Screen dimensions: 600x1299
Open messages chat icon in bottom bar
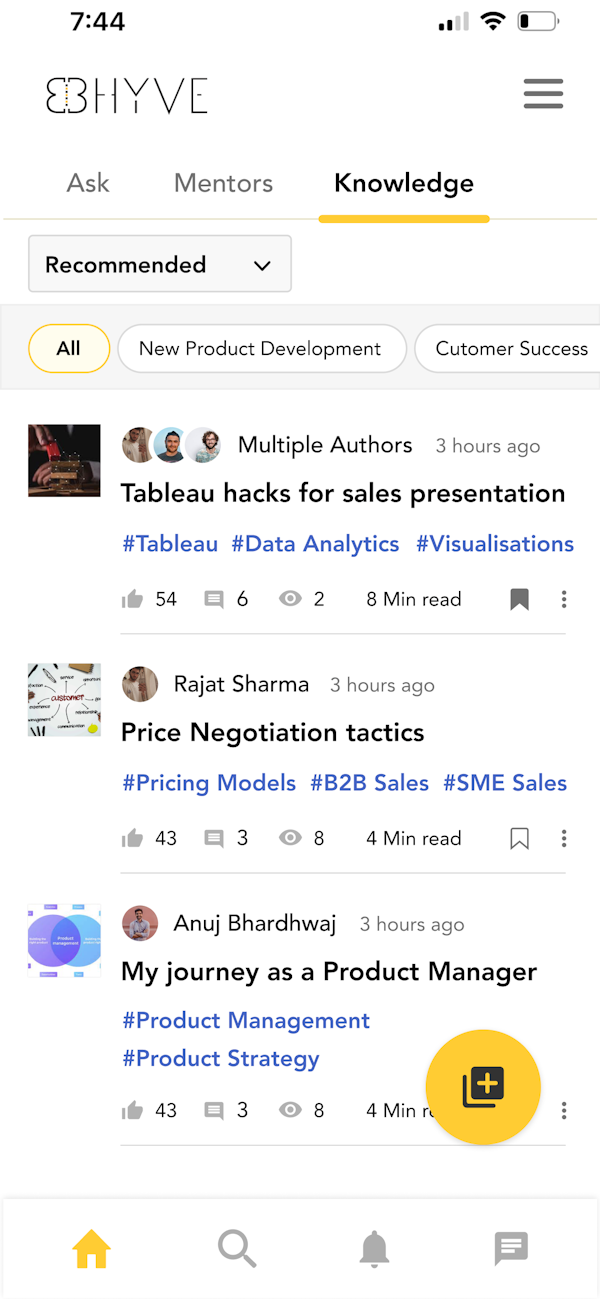click(511, 1248)
